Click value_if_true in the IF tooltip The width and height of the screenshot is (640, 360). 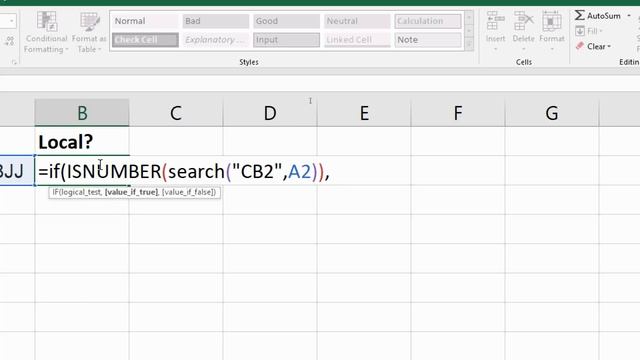(x=131, y=192)
